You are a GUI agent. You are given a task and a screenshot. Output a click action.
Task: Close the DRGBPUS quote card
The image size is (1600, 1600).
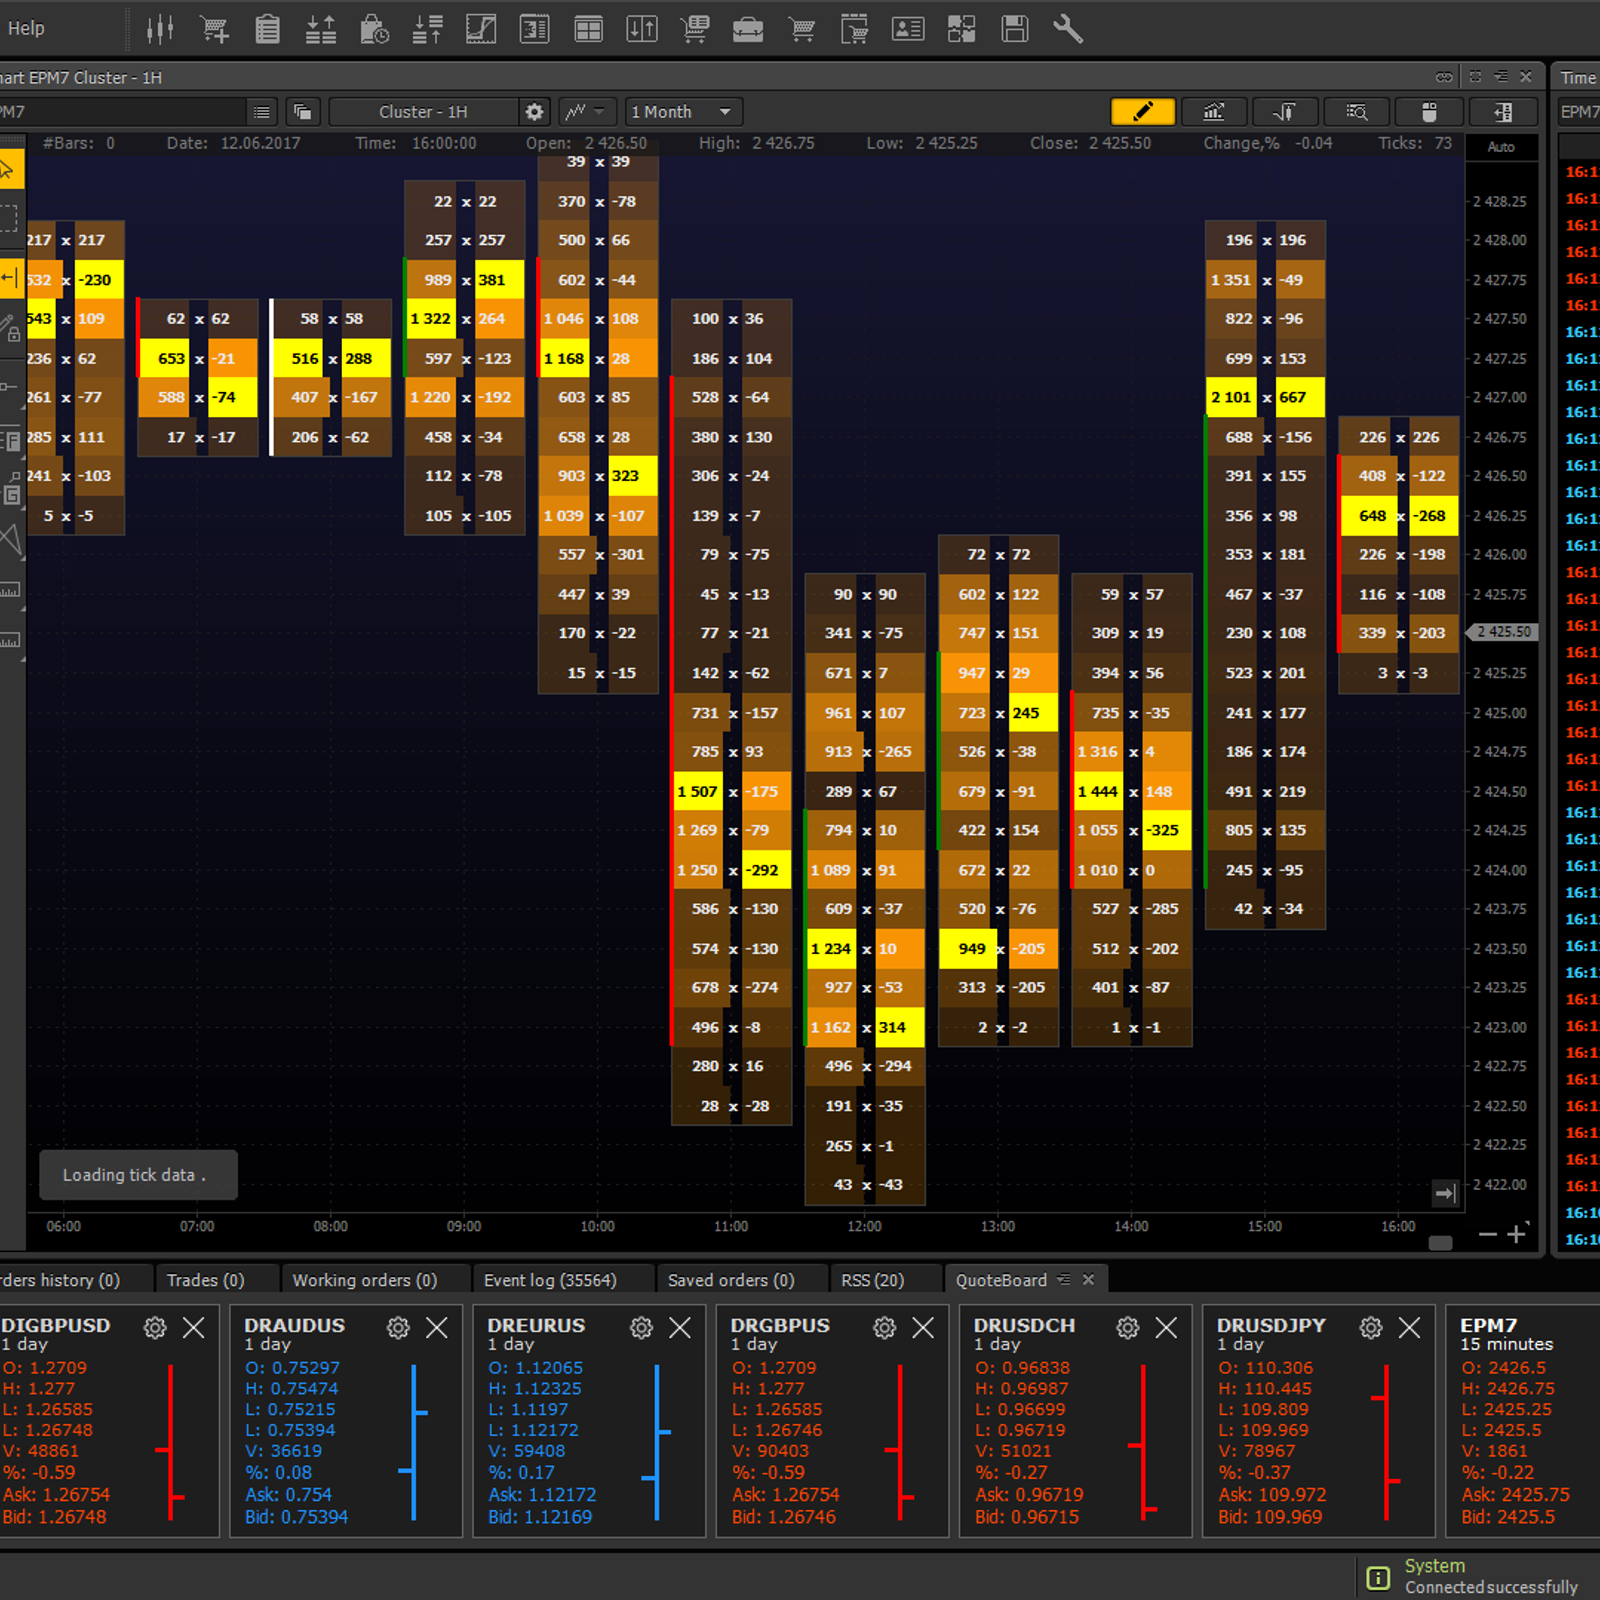click(x=923, y=1327)
